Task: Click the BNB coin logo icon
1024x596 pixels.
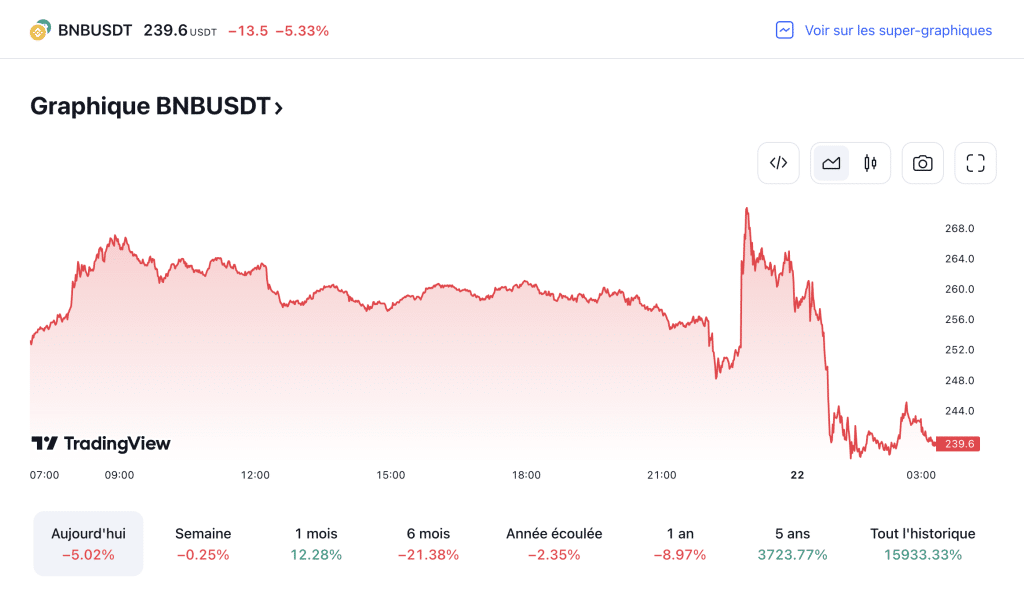Action: (x=40, y=31)
